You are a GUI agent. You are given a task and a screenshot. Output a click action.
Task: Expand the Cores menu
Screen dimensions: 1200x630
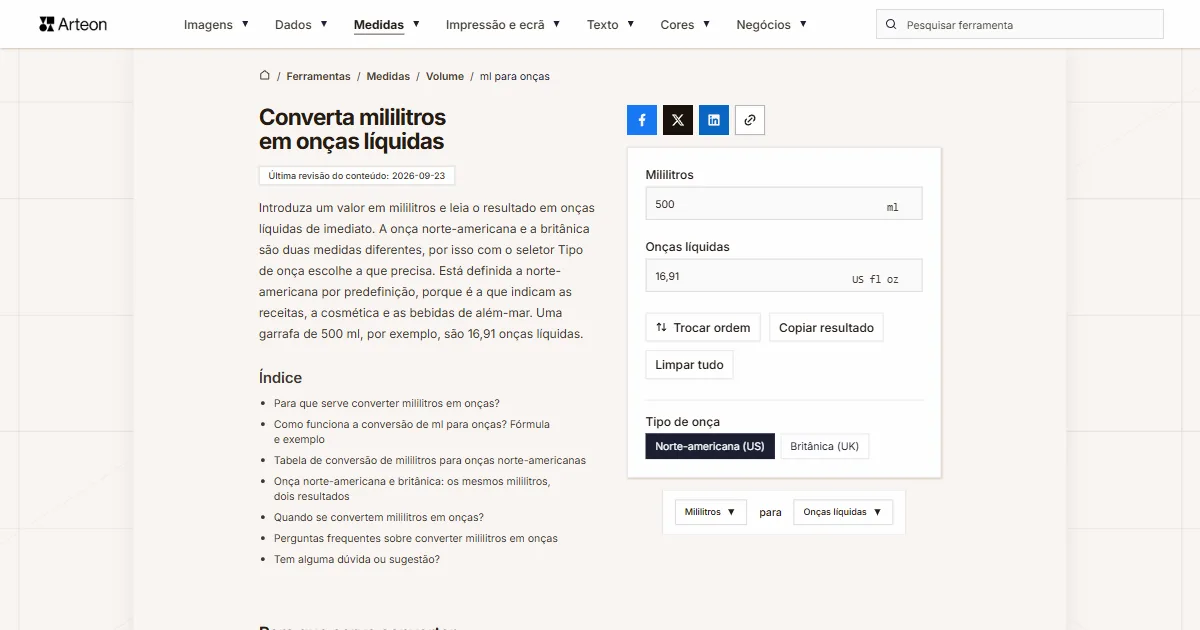(686, 25)
